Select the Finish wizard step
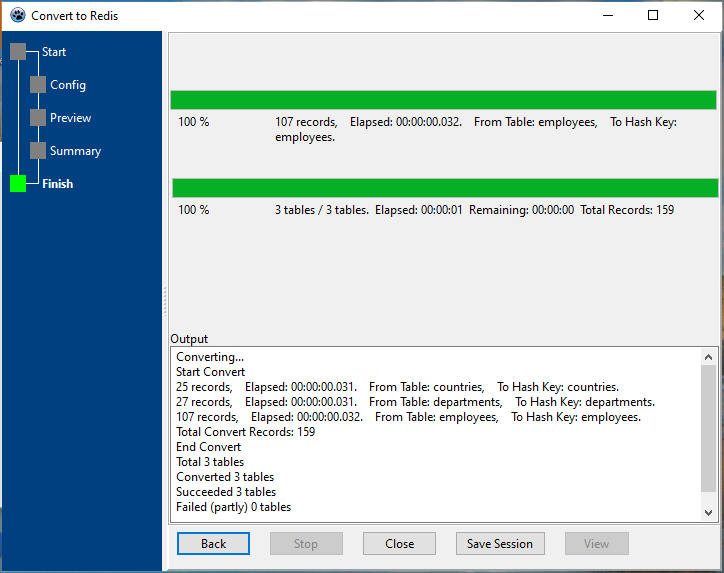Viewport: 724px width, 573px height. [57, 184]
